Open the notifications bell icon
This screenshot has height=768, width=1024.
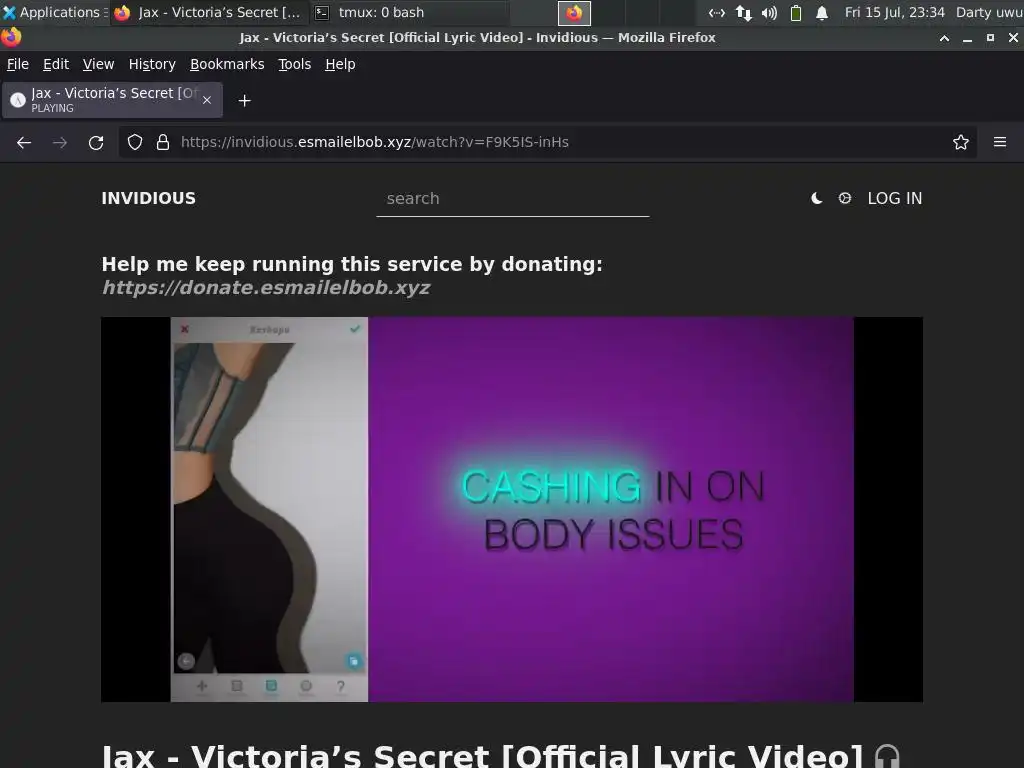(x=822, y=13)
